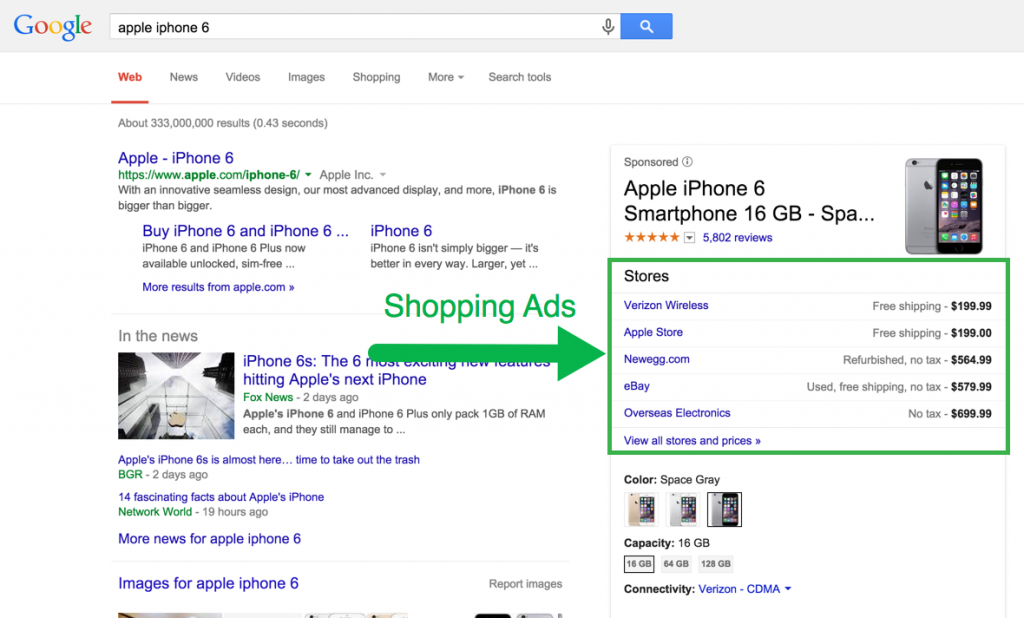1024x618 pixels.
Task: Expand the apple.com URL dropdown arrow
Action: (308, 175)
